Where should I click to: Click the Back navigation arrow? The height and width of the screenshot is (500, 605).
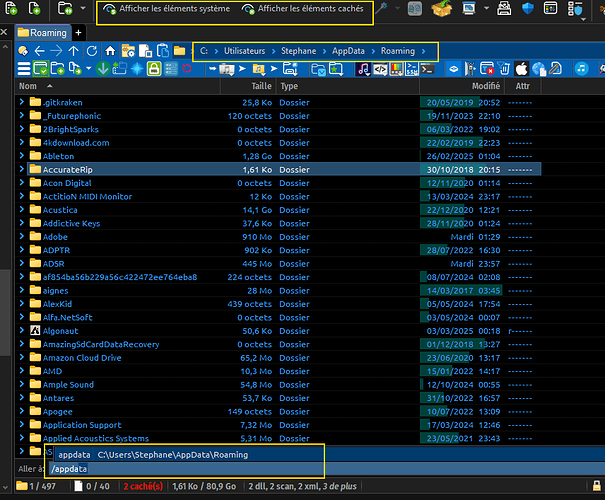coord(39,50)
